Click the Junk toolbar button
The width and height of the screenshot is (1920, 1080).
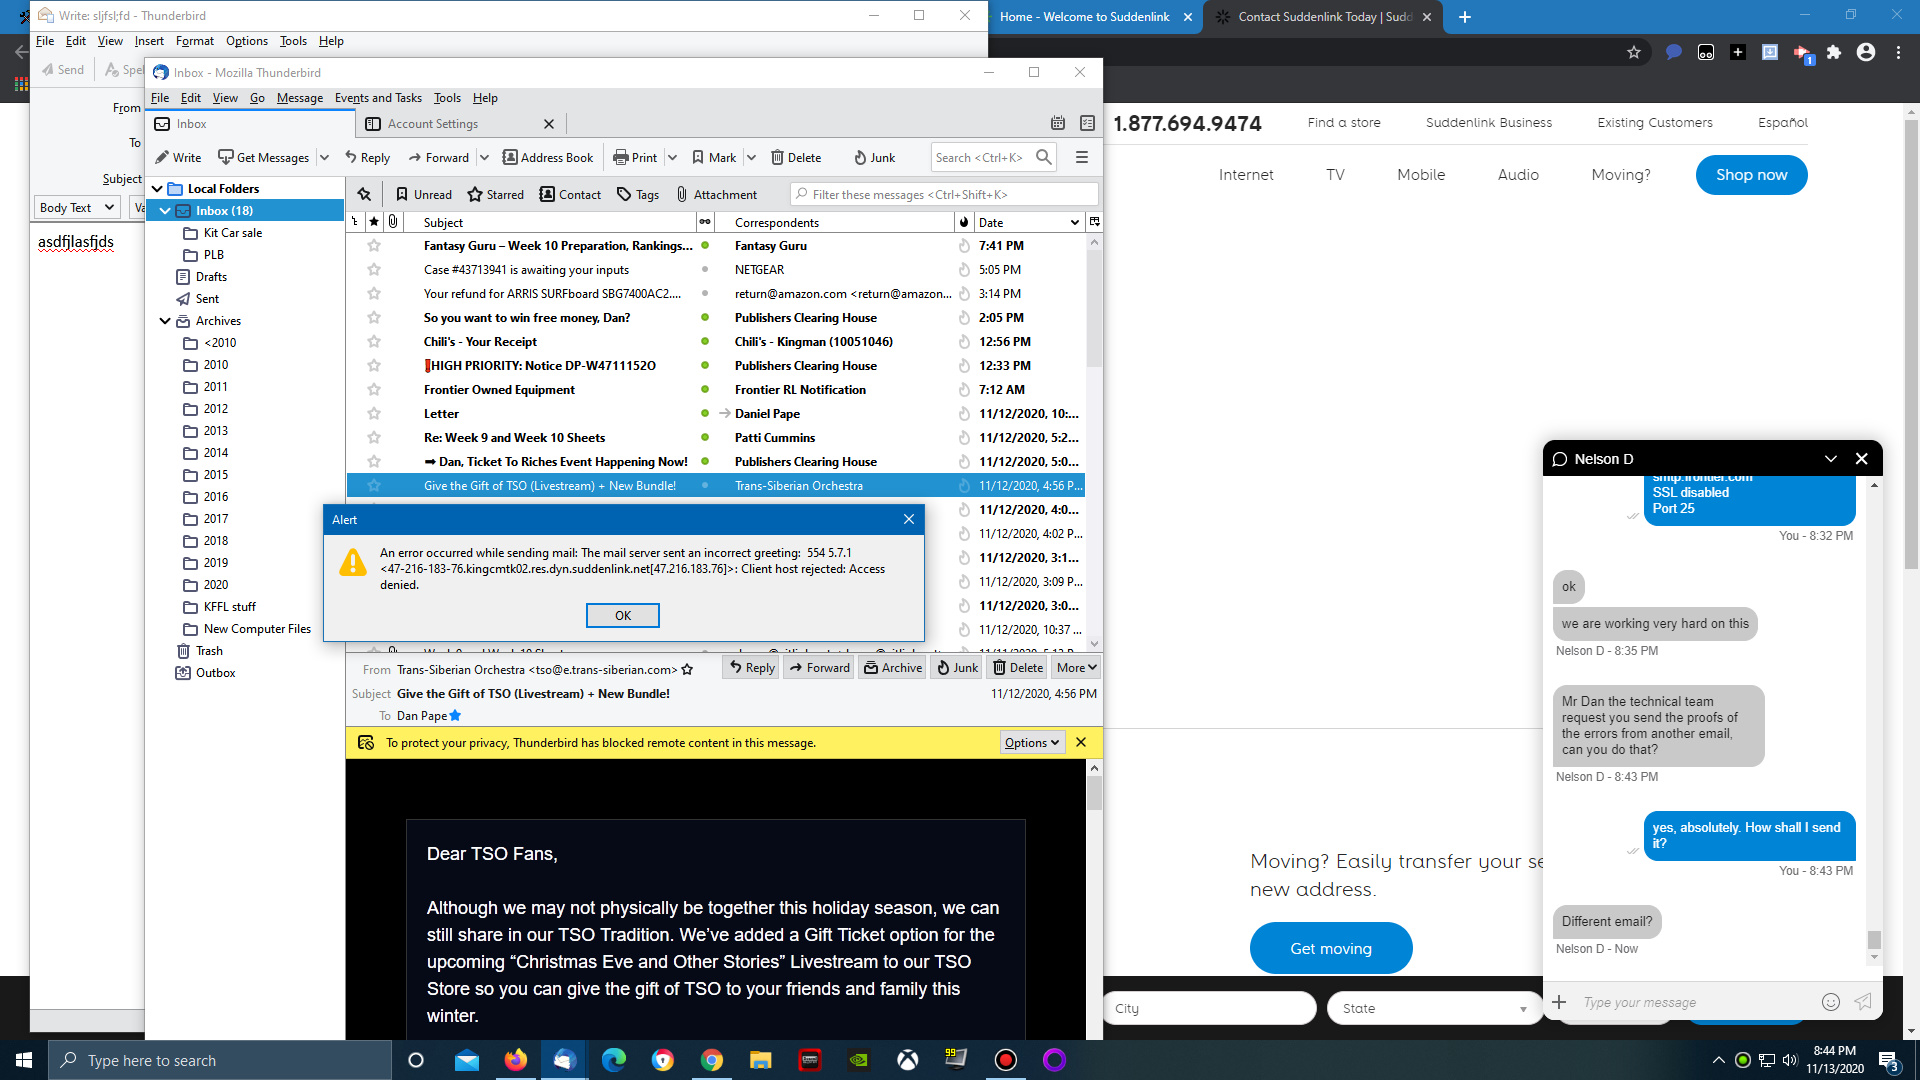874,157
